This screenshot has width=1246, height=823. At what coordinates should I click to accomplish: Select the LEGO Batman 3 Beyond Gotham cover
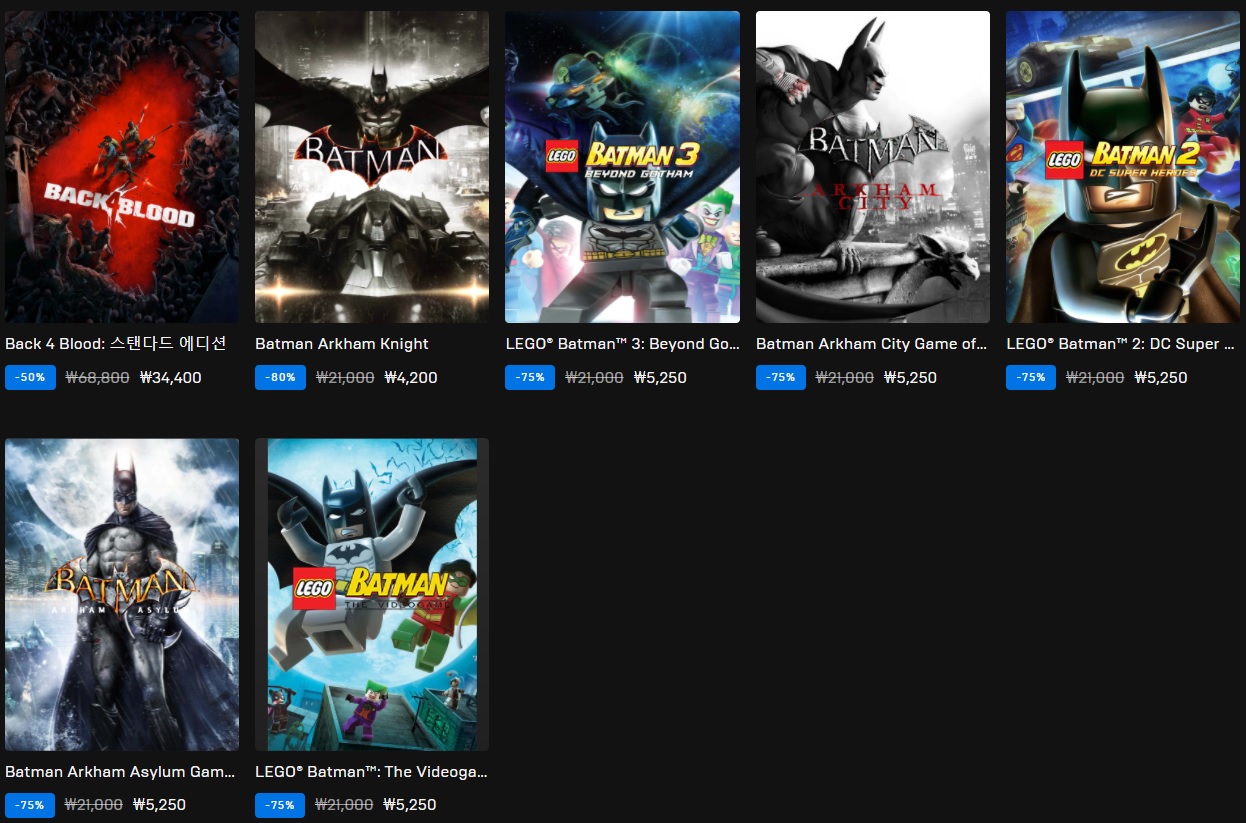click(622, 167)
